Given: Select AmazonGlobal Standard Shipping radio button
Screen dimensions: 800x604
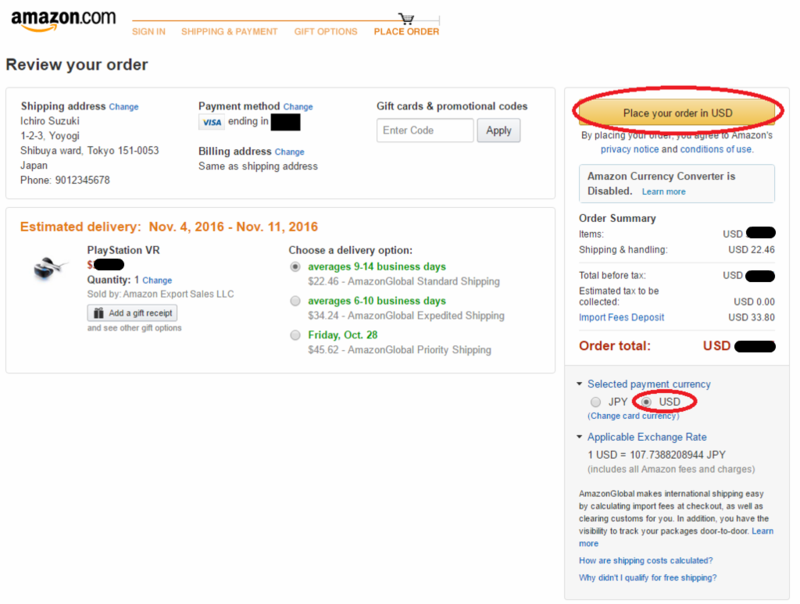Looking at the screenshot, I should [x=295, y=267].
